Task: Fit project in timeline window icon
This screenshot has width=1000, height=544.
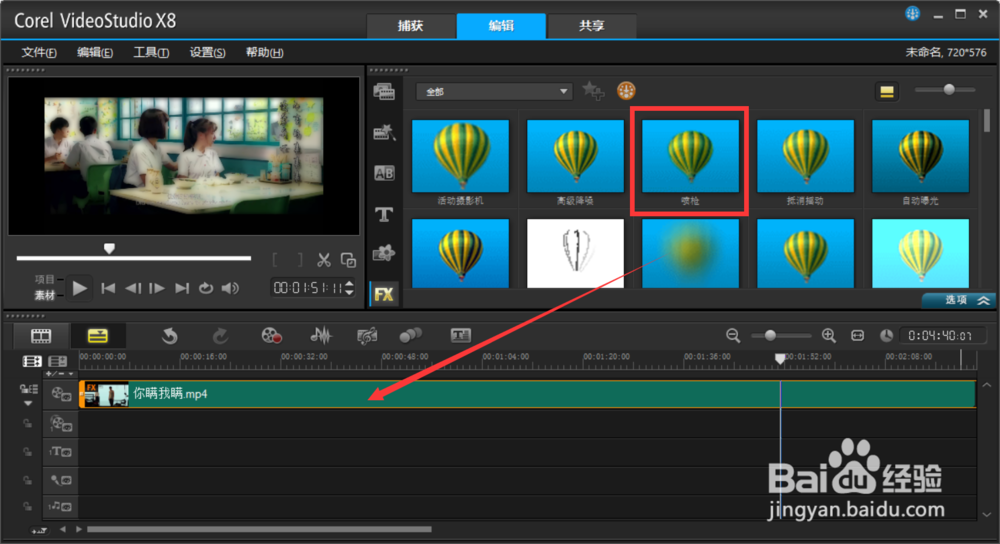Action: coord(858,335)
